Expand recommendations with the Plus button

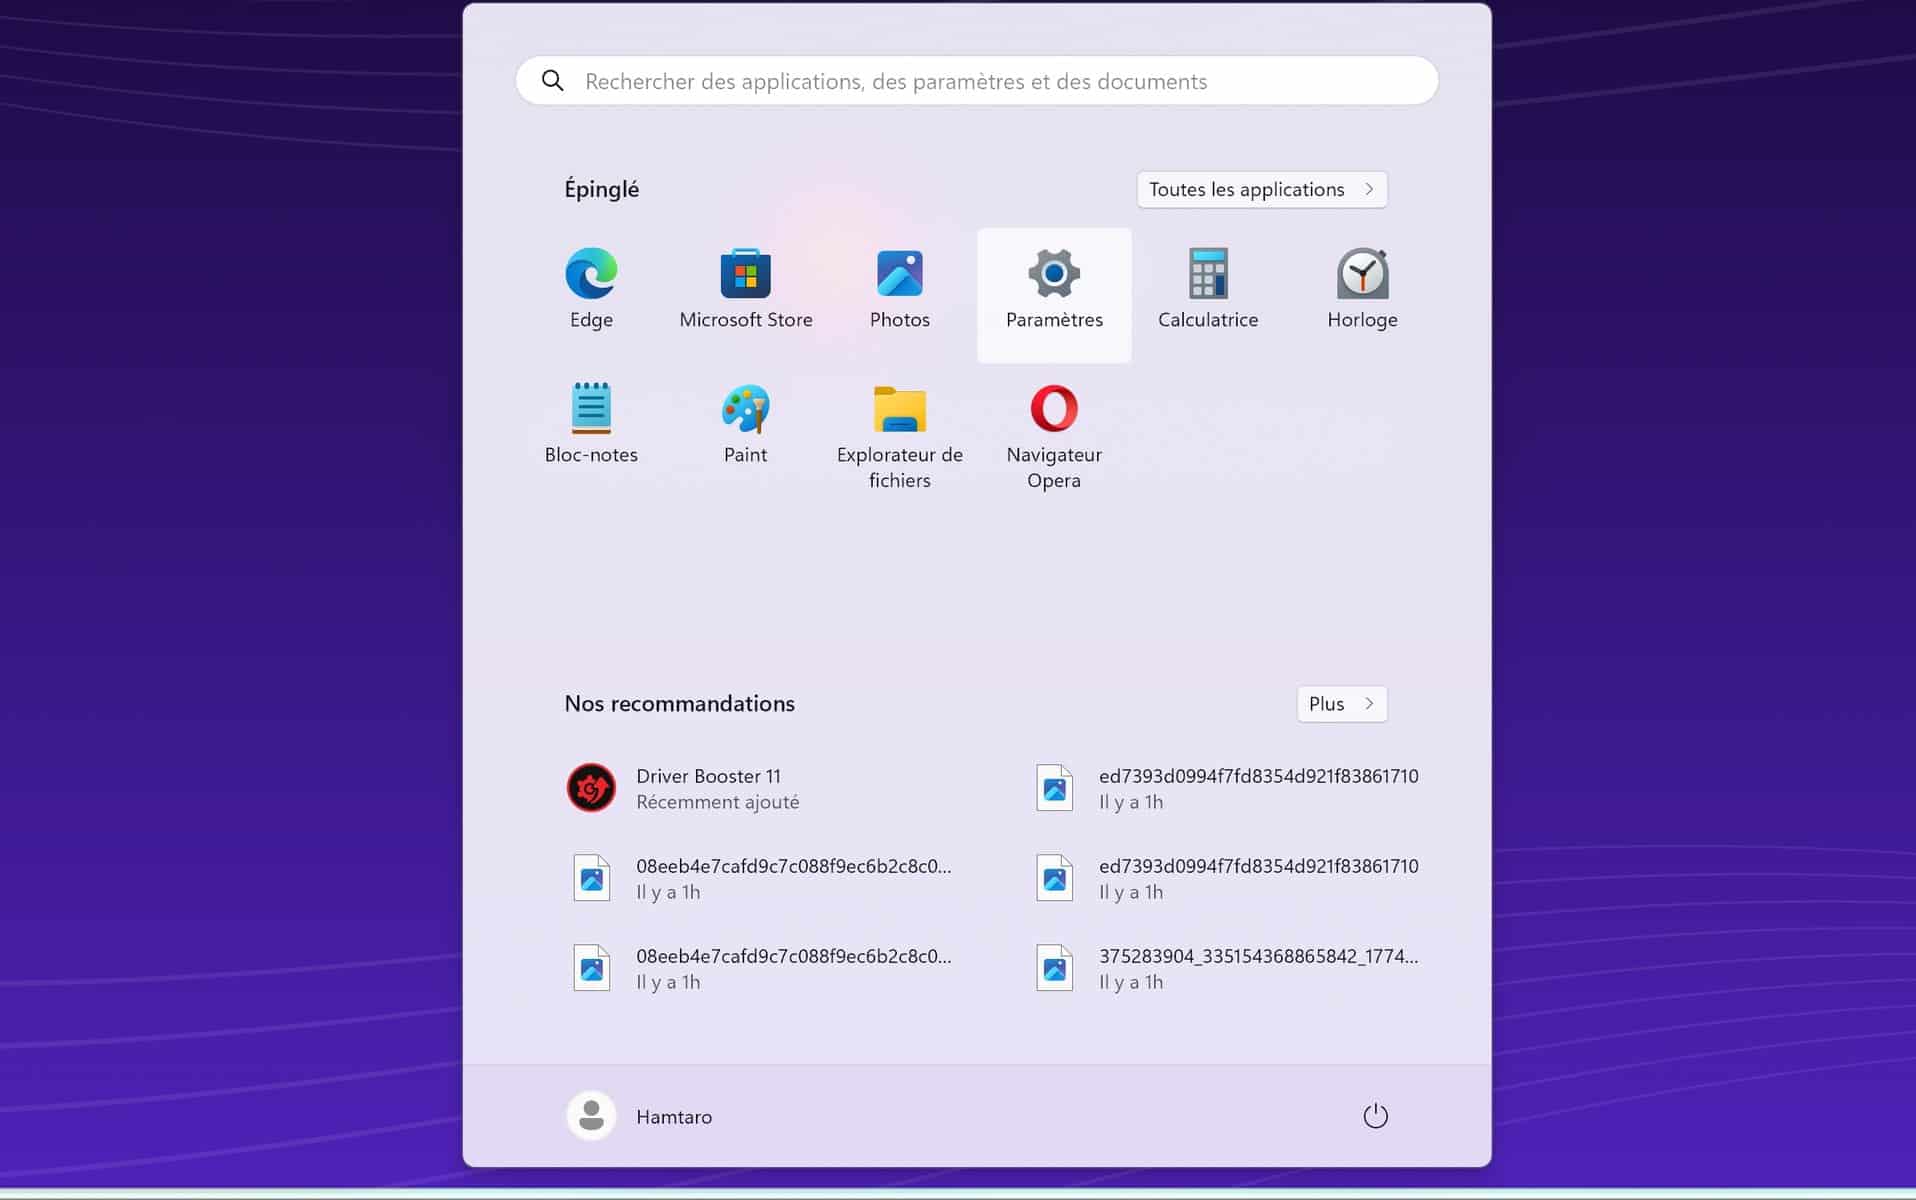pos(1341,704)
